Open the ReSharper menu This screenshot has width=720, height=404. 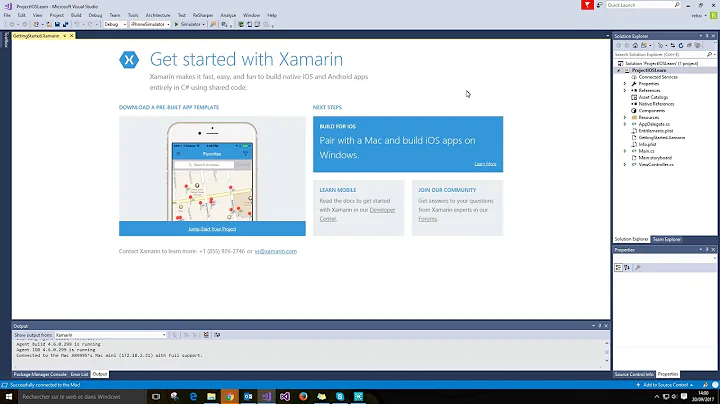click(x=202, y=15)
